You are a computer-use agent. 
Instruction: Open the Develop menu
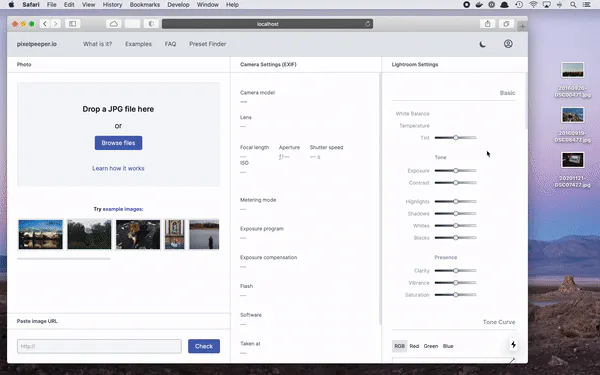pos(178,5)
